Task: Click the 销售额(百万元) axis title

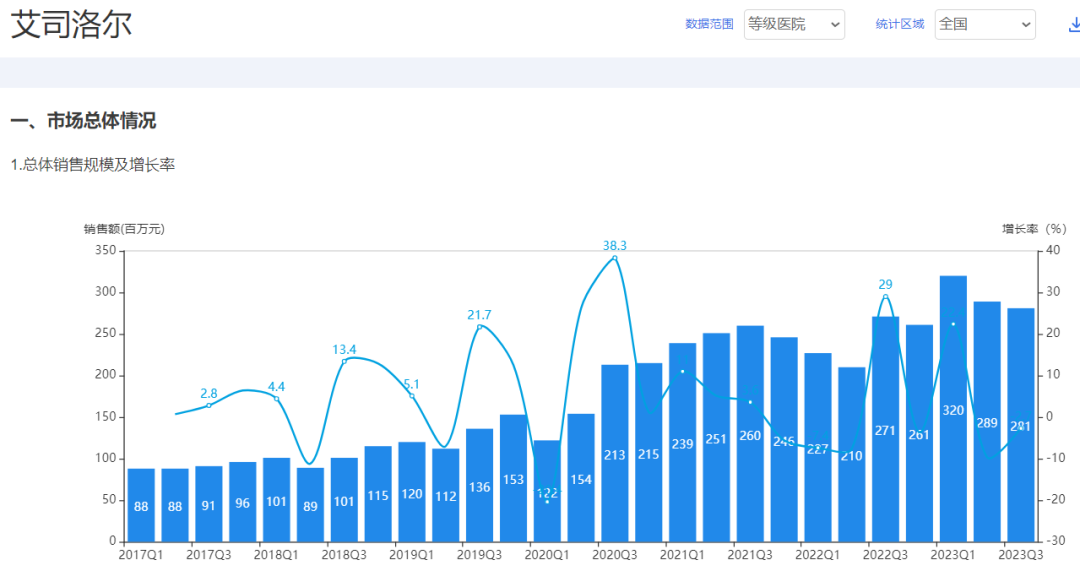Action: pyautogui.click(x=124, y=229)
